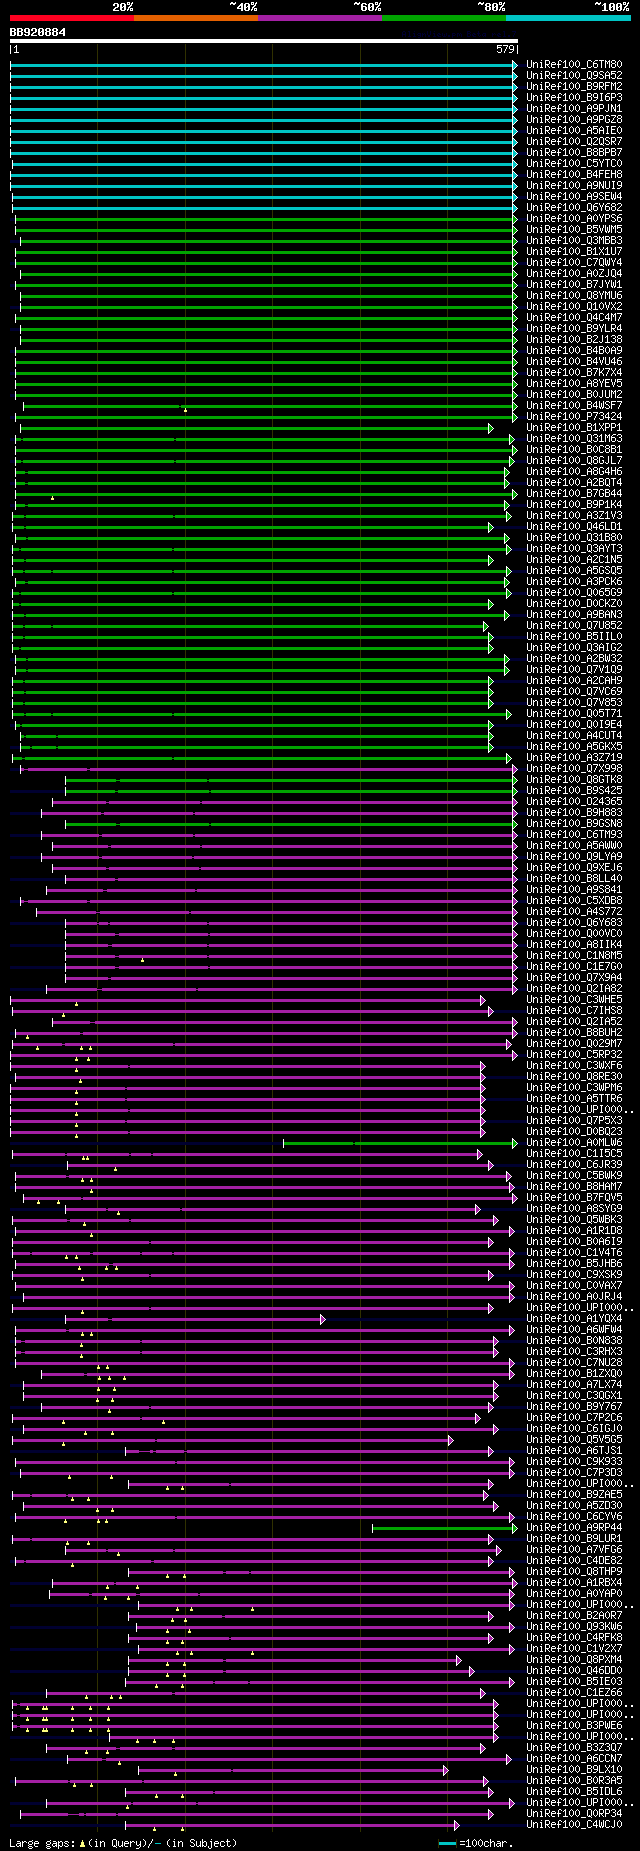This screenshot has width=640, height=1851.
Task: Select the UniRef100_A3Z719 label
Action: click(574, 758)
